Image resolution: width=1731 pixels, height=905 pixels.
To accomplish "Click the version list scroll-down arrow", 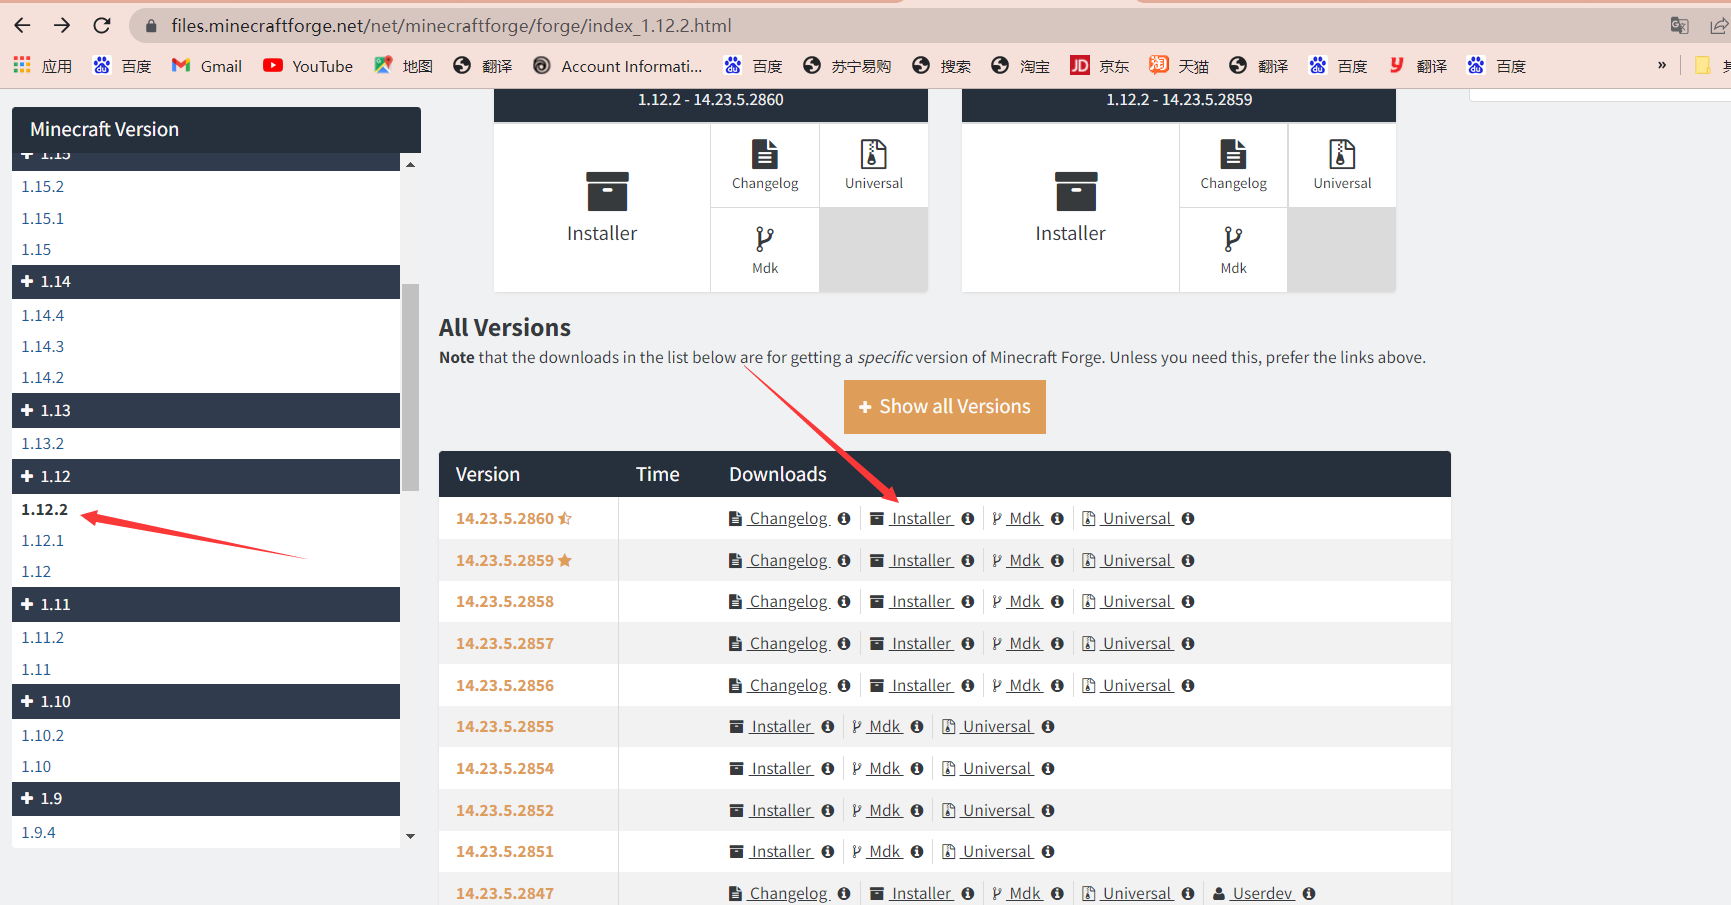I will pos(410,836).
